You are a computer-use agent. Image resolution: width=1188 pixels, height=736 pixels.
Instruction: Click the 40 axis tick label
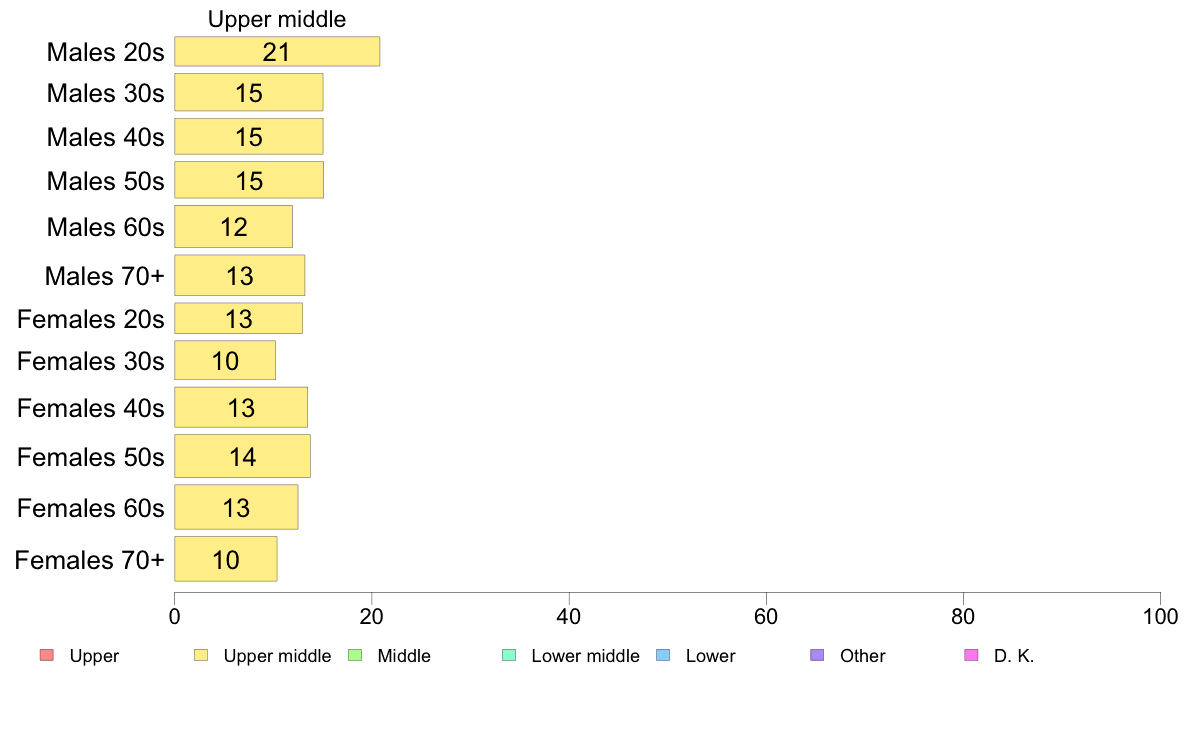569,617
